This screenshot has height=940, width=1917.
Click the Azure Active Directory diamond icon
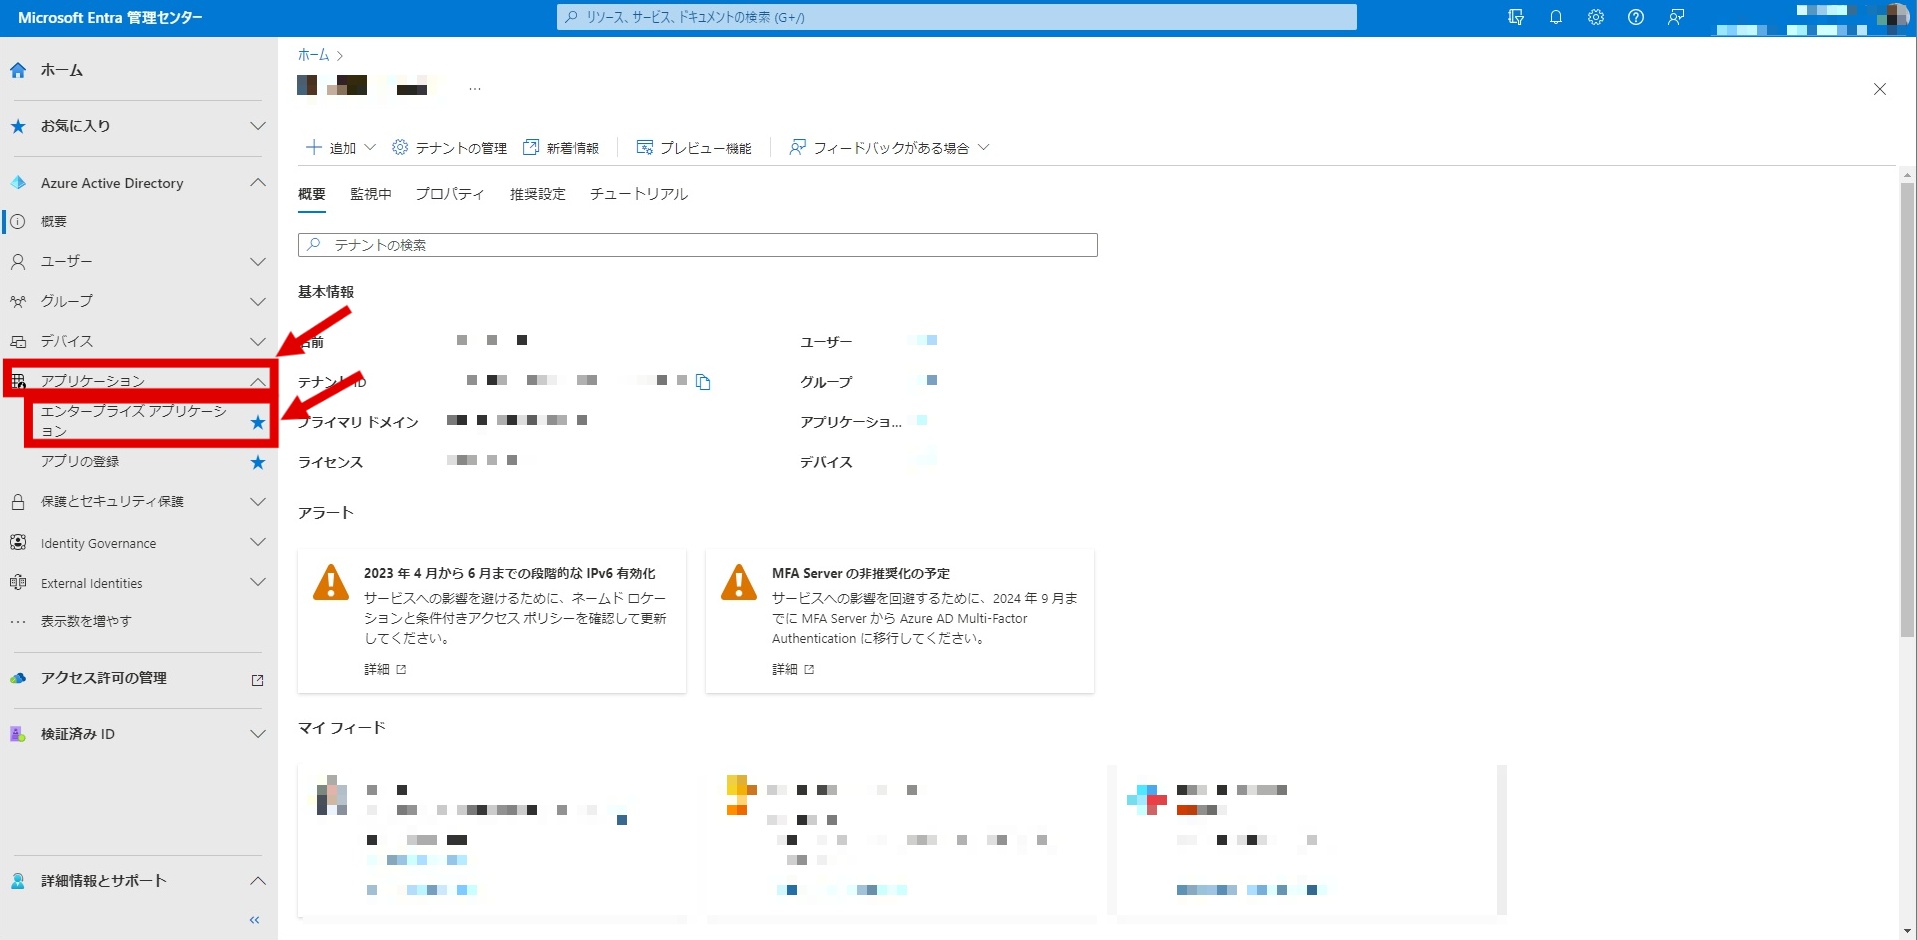18,183
